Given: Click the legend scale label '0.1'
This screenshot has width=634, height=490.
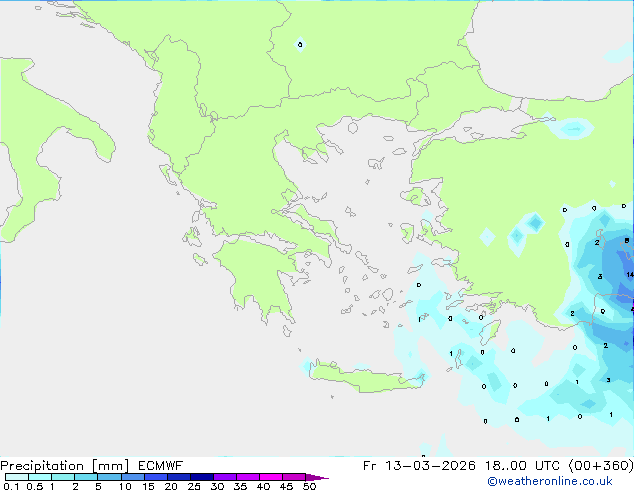Looking at the screenshot, I should click(x=11, y=486).
